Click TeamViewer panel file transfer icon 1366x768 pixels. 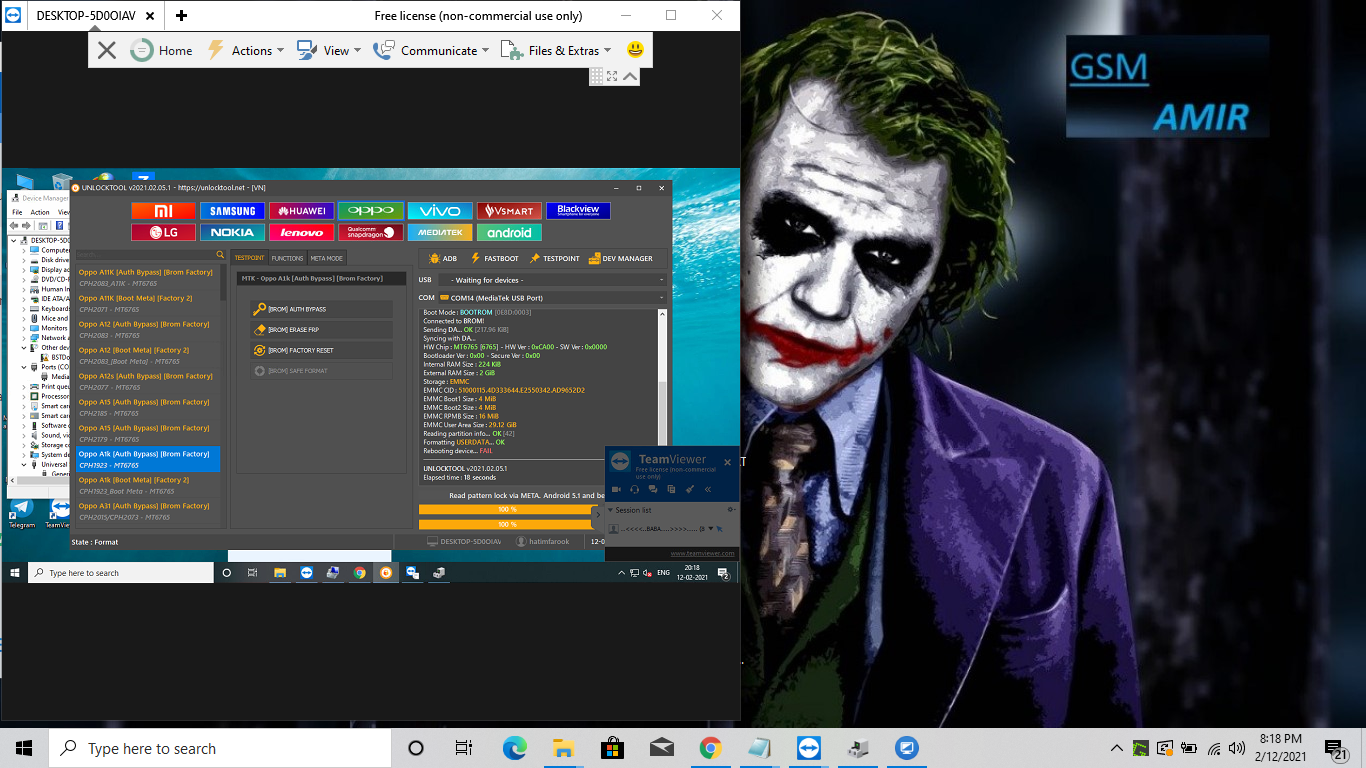coord(671,489)
